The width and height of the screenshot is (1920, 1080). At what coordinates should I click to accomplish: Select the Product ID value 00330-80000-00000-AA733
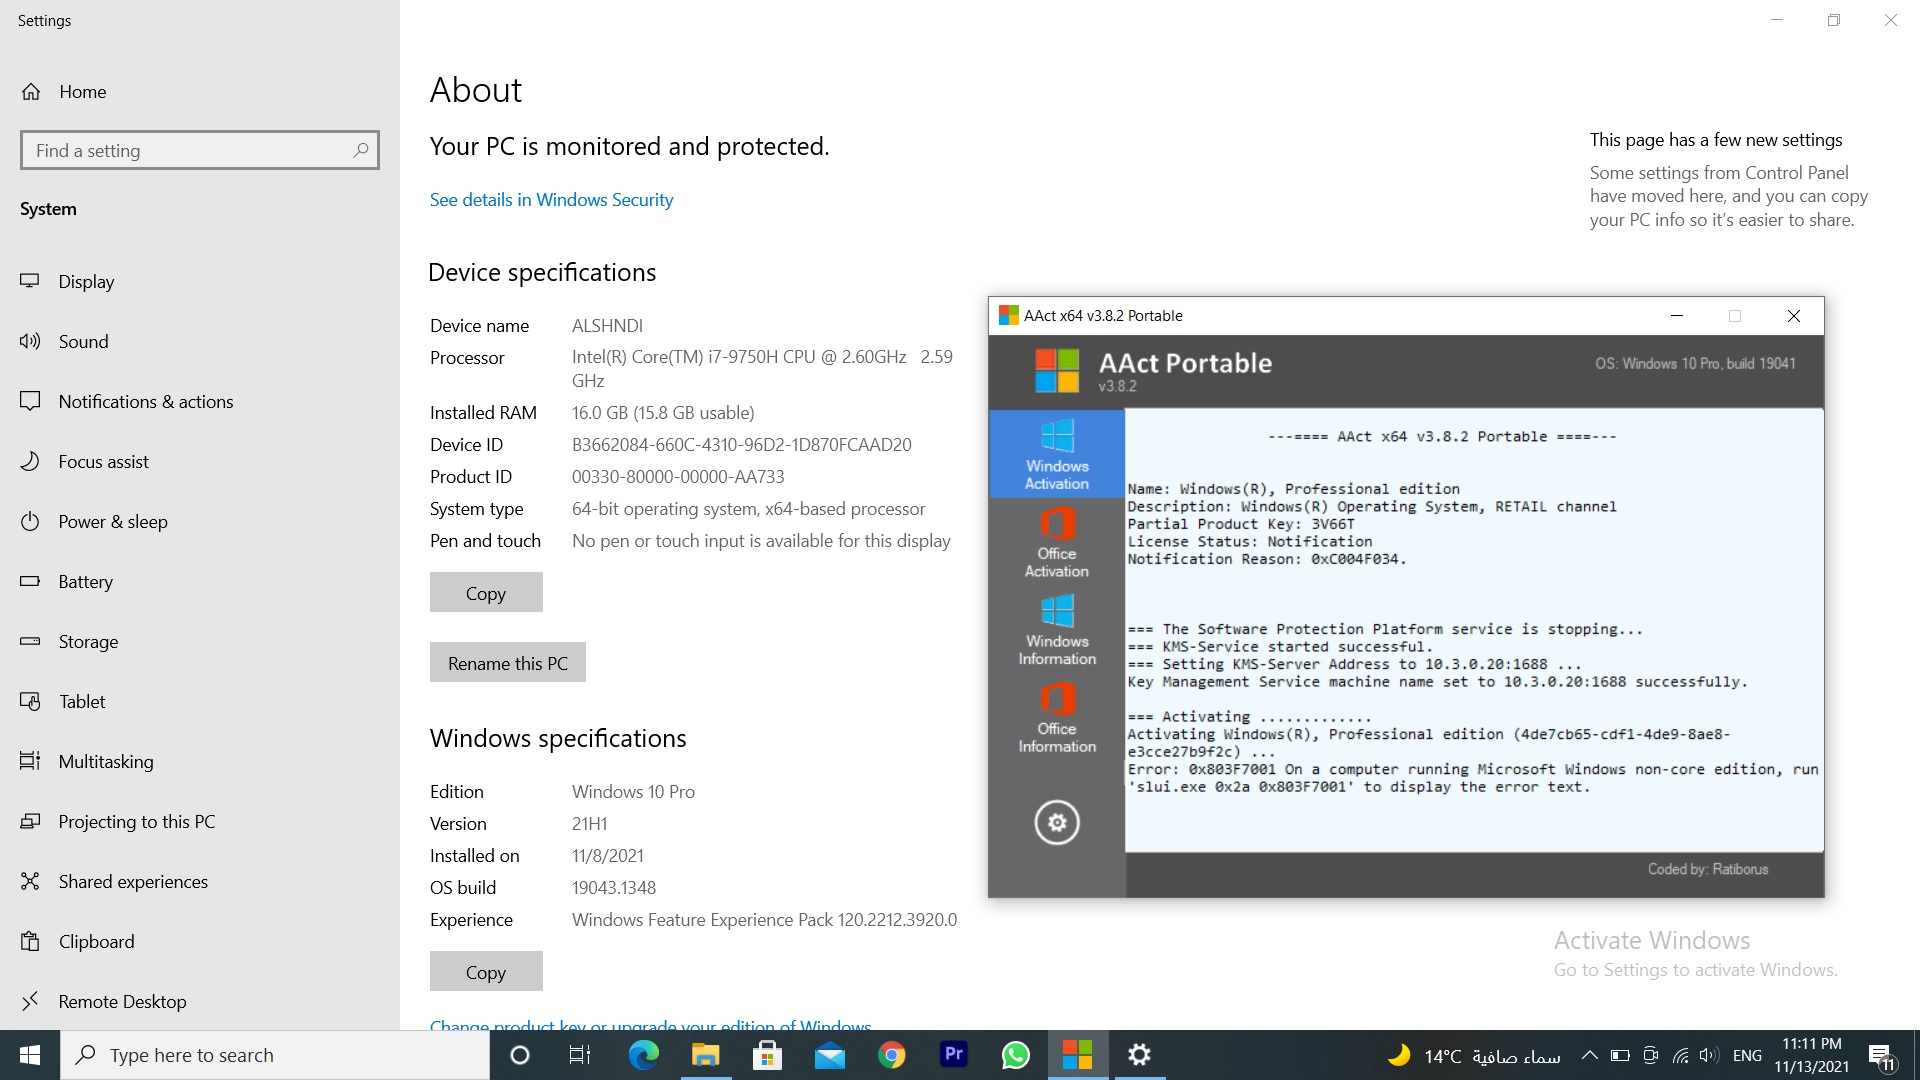click(678, 477)
